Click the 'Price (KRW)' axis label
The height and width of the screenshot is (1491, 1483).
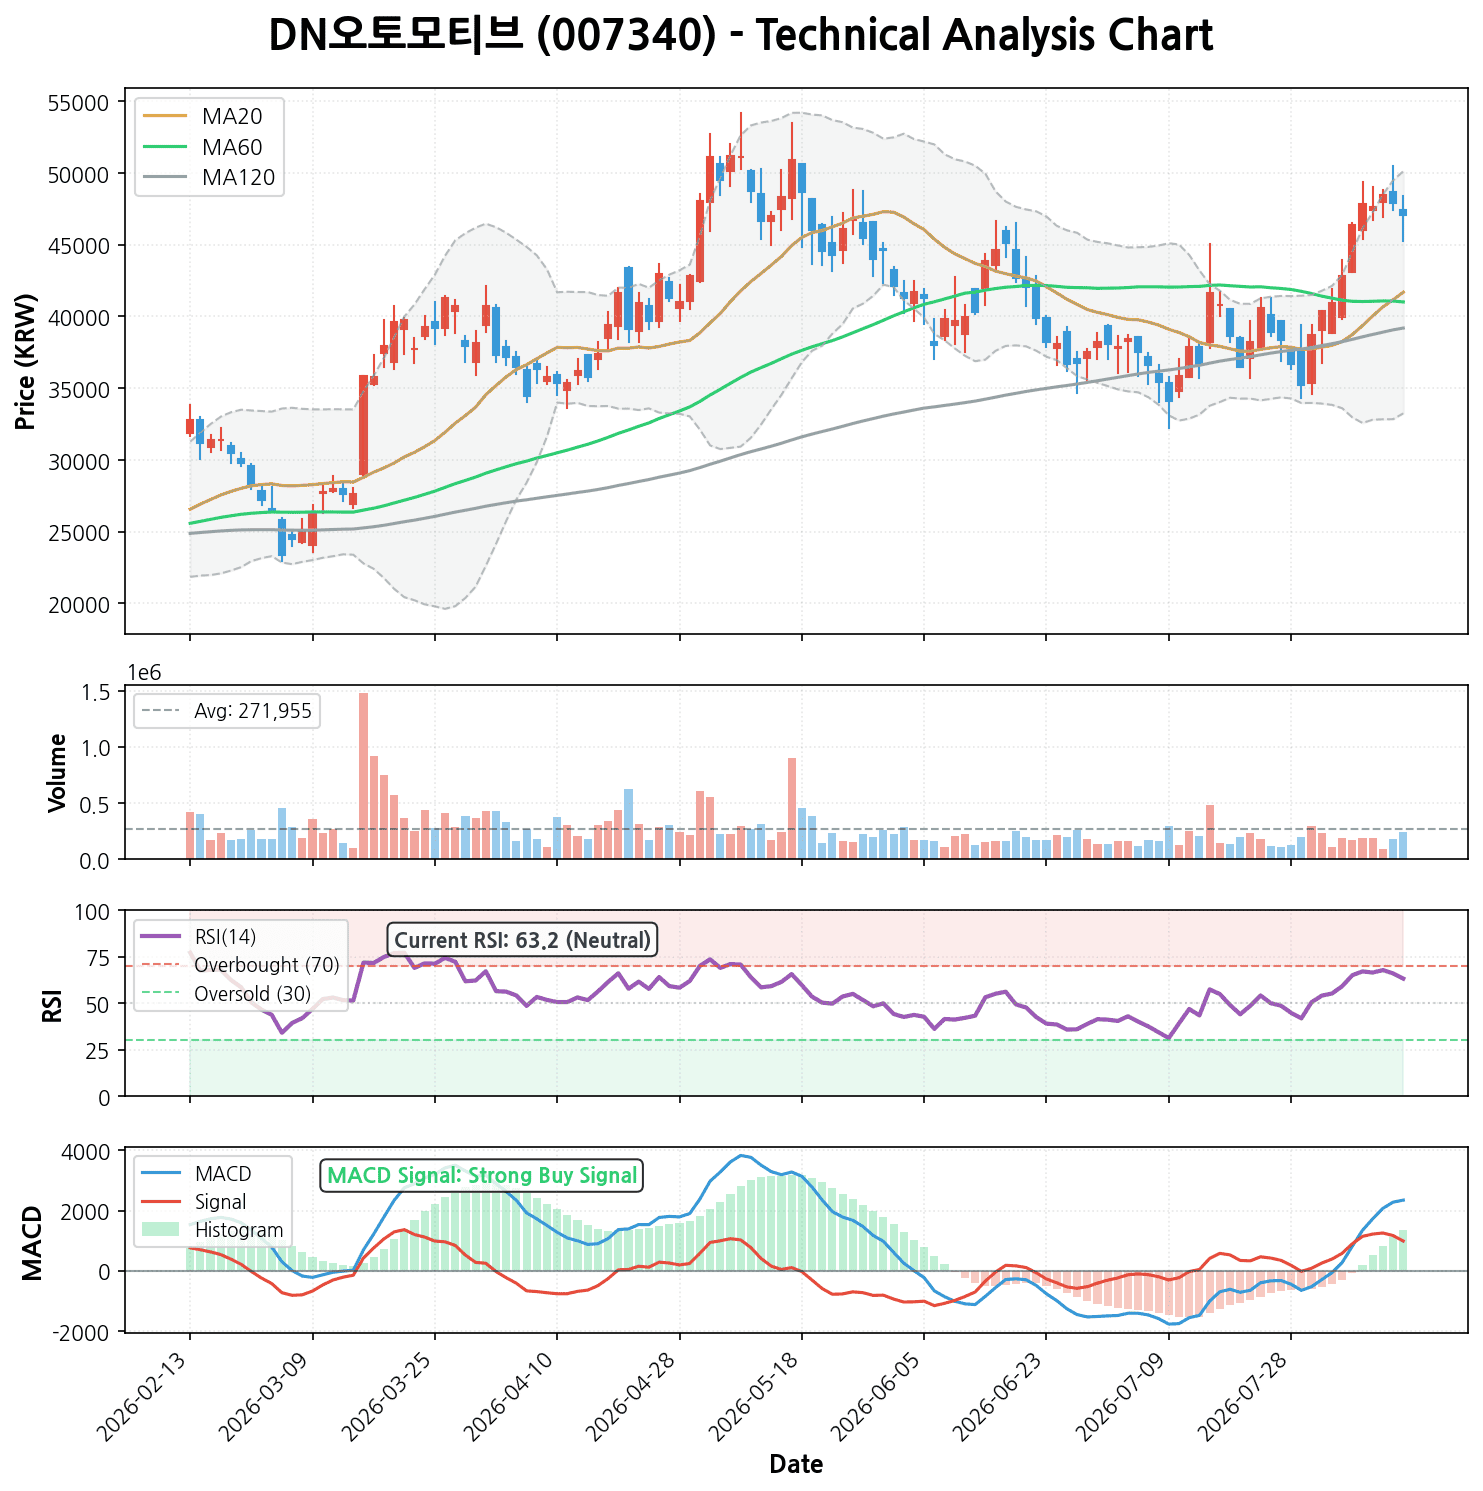[27, 361]
